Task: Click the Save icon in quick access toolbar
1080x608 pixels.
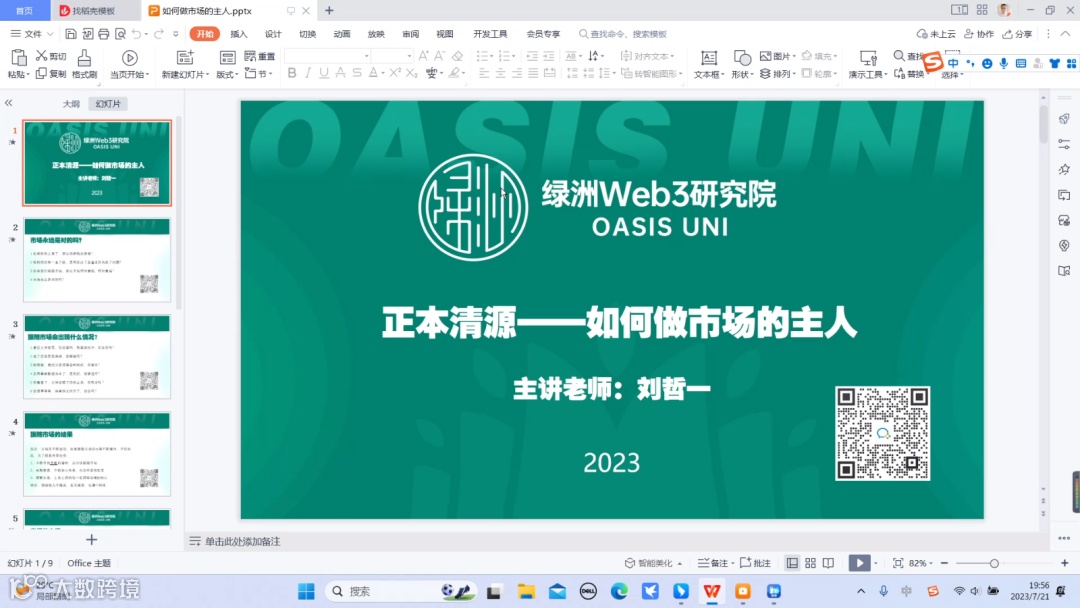Action: click(70, 34)
